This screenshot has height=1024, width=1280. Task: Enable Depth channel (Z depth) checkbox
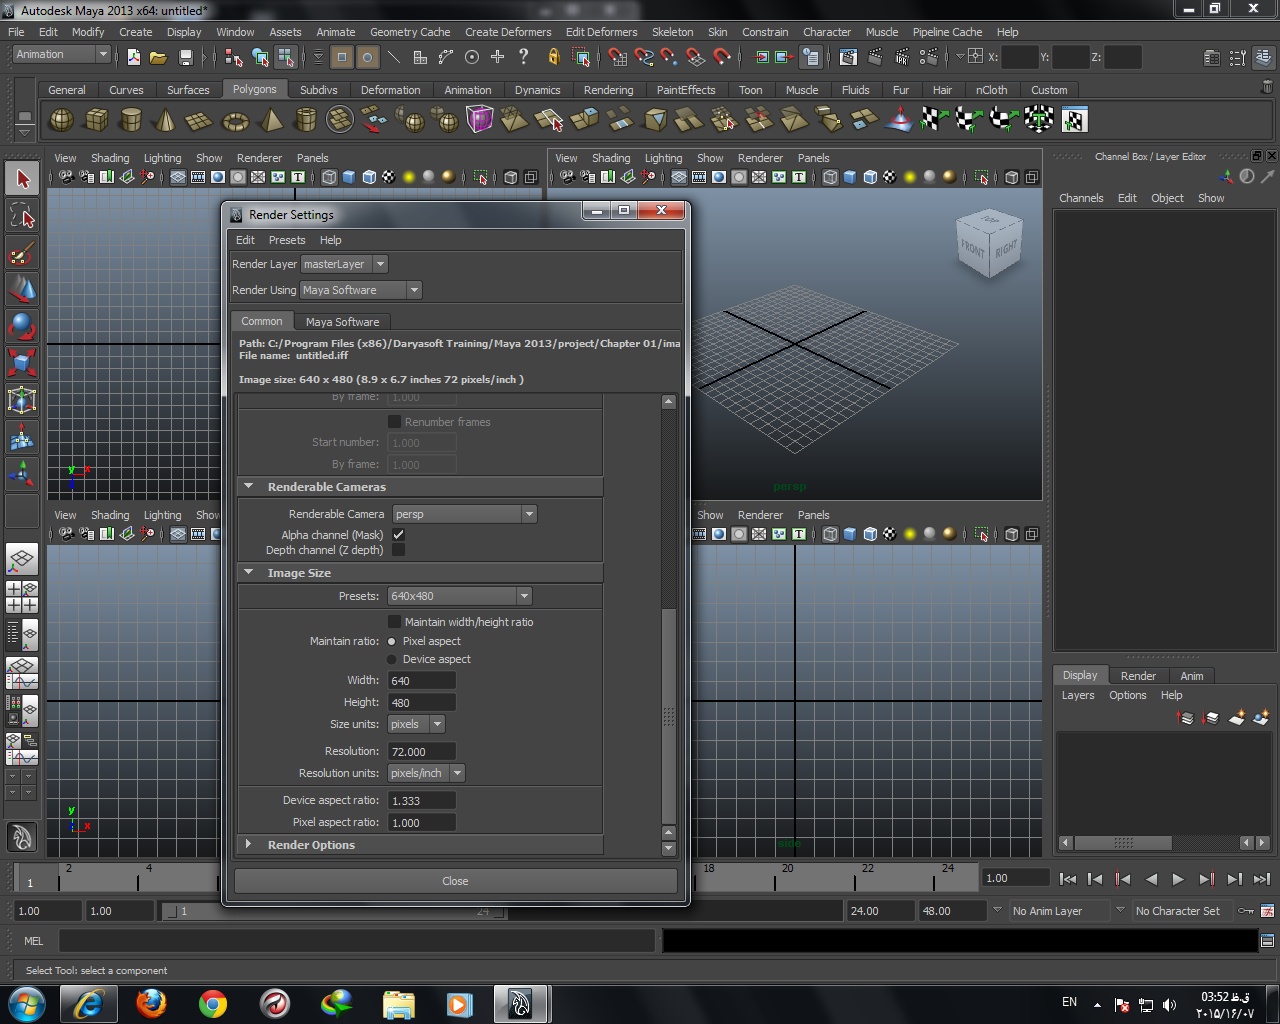pos(398,550)
